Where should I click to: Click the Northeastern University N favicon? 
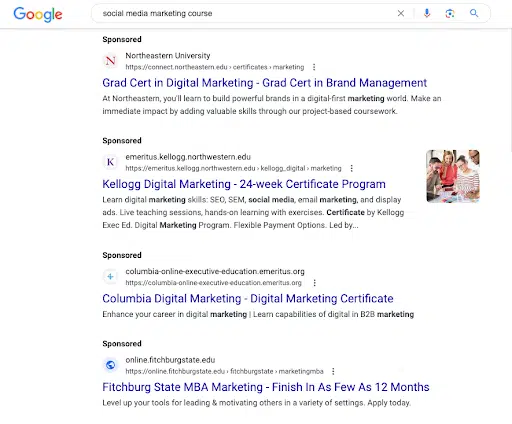coord(110,61)
